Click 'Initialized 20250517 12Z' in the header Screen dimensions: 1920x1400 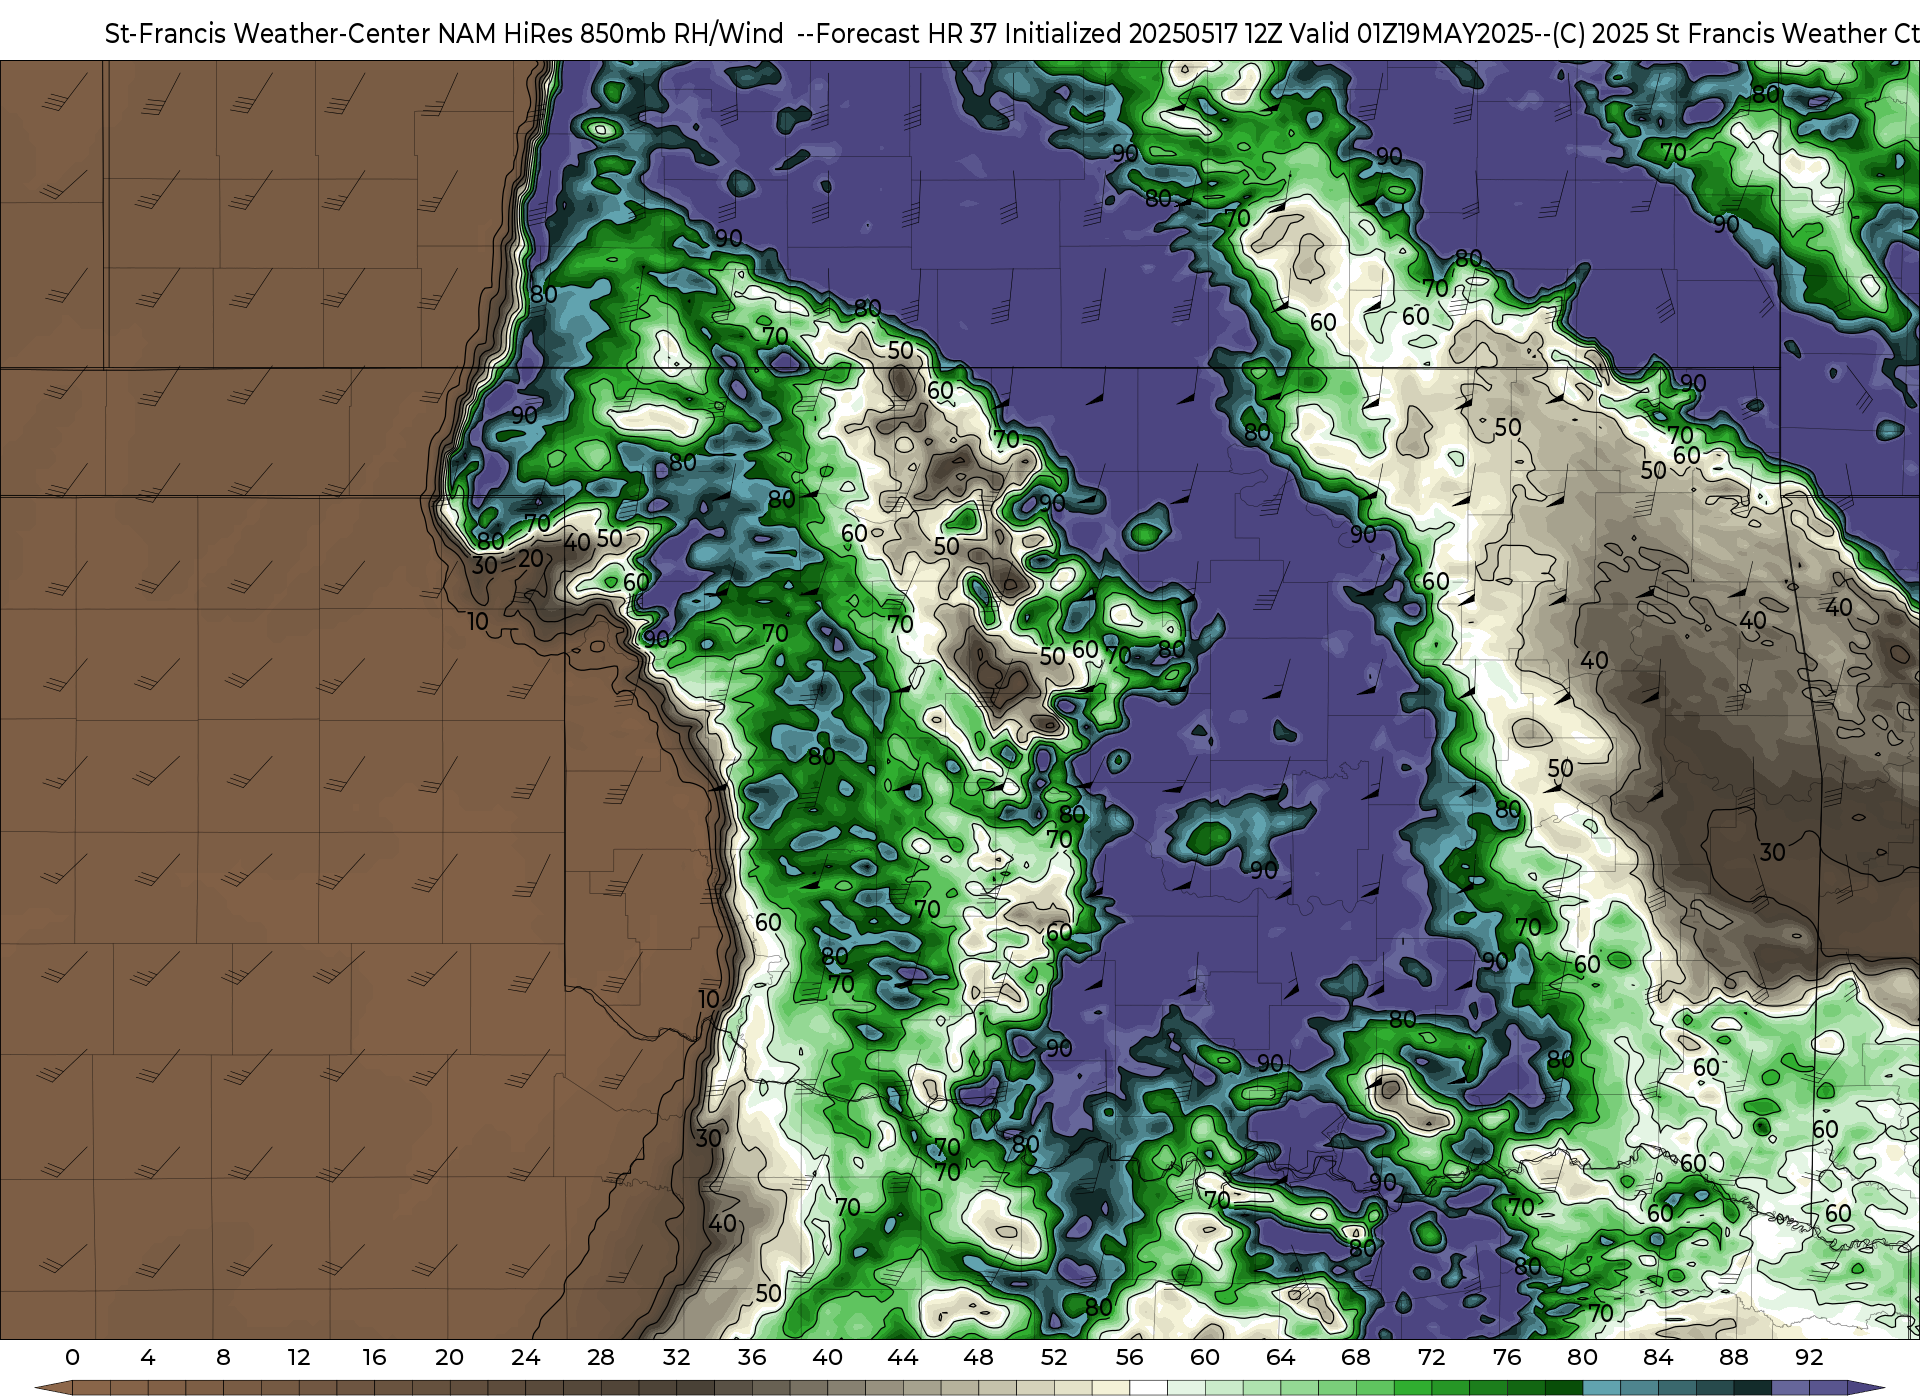(x=1143, y=34)
